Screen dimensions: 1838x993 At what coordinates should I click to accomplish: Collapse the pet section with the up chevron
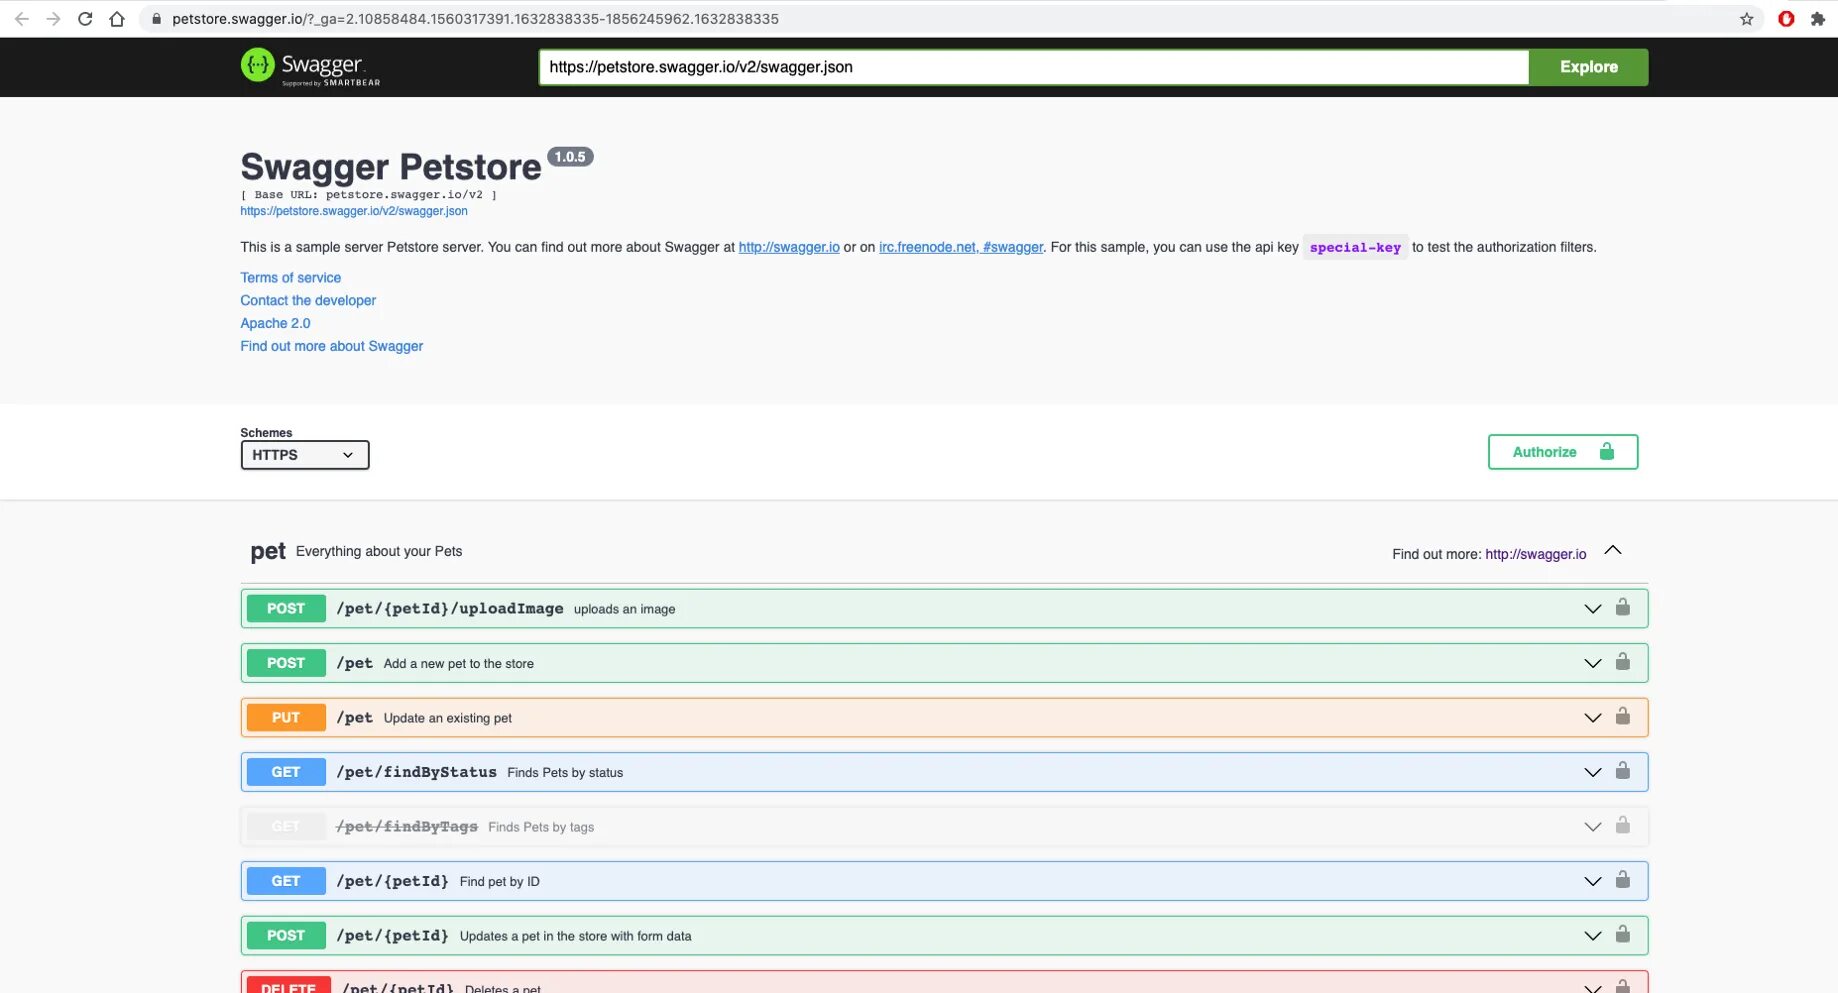pos(1612,551)
